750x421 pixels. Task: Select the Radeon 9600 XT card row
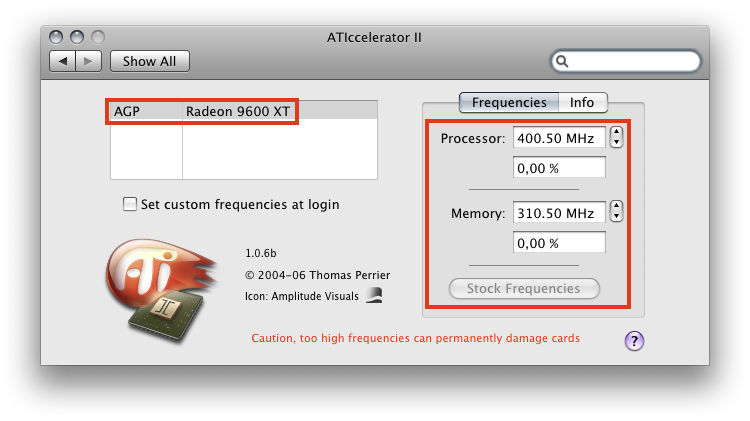click(244, 111)
